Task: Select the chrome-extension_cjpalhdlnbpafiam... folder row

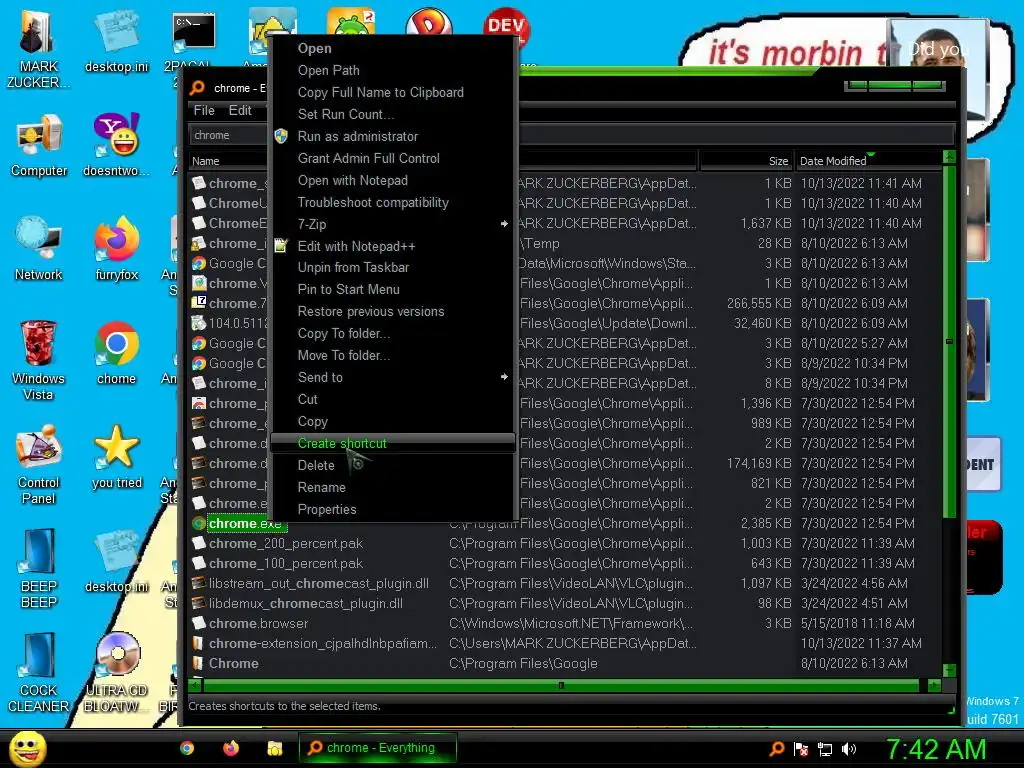Action: point(566,644)
